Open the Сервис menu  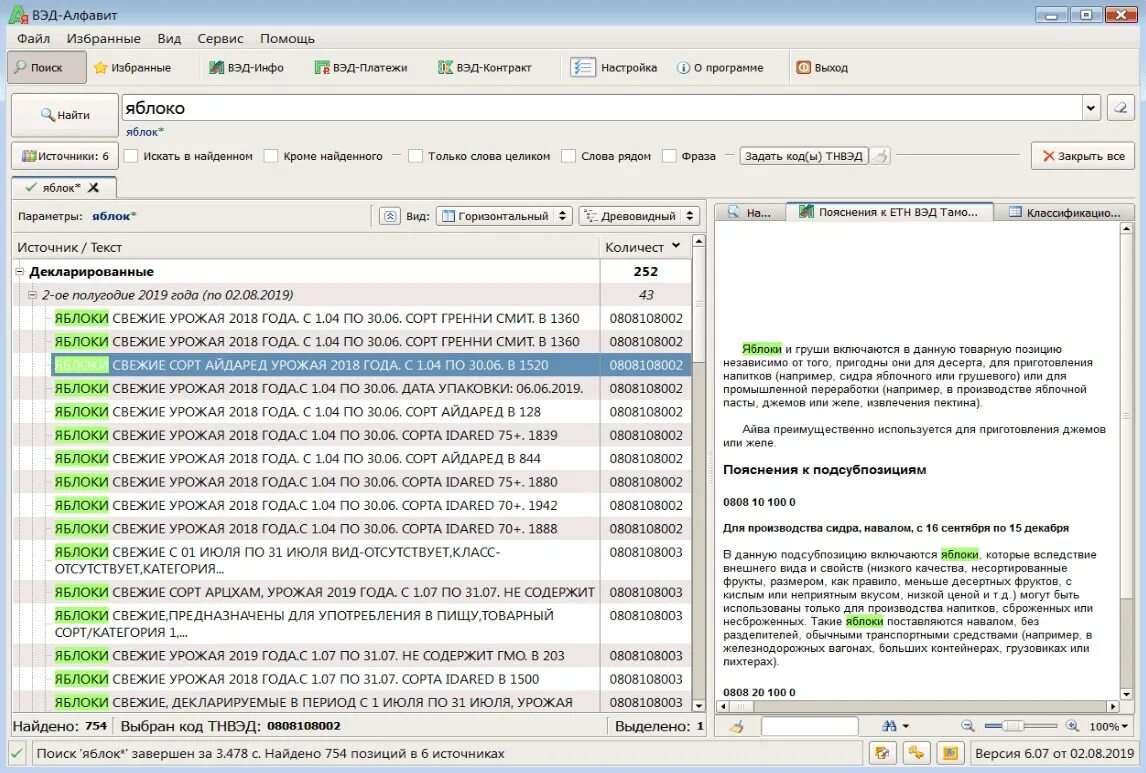pyautogui.click(x=220, y=39)
